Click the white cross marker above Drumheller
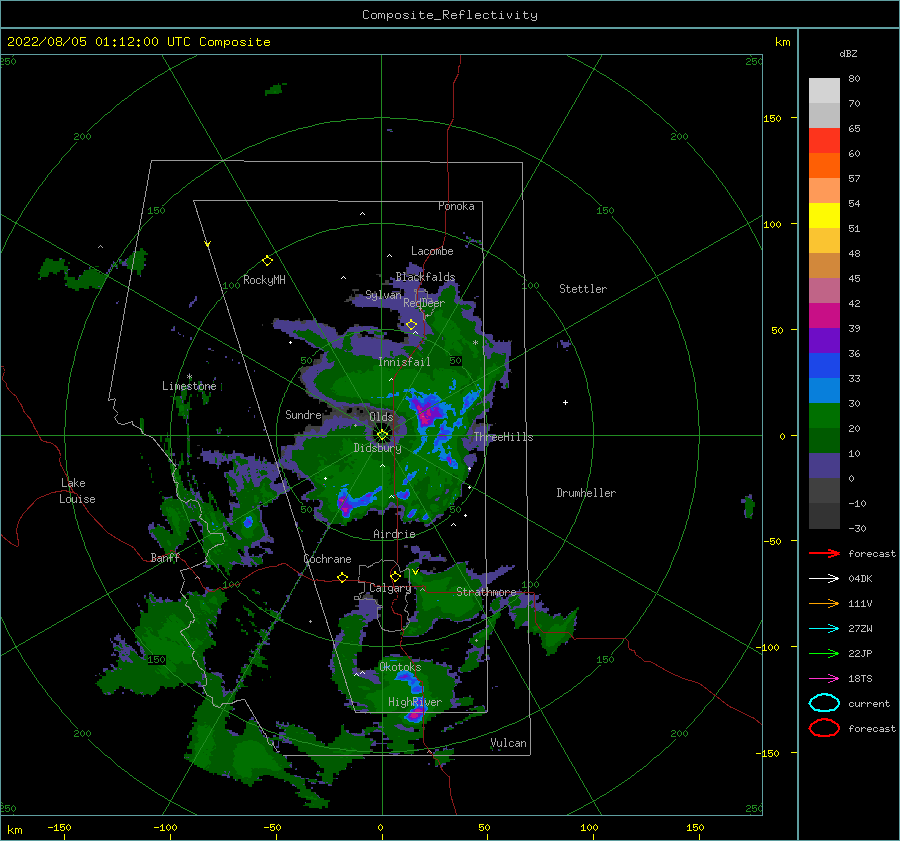 click(x=565, y=402)
